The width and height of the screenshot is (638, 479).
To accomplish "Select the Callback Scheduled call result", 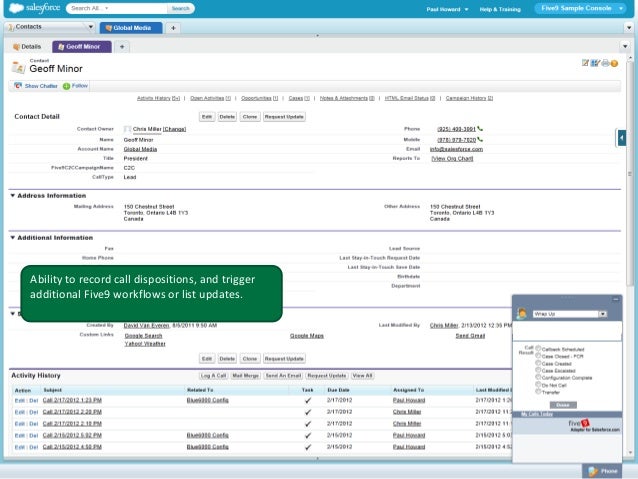I will tap(538, 348).
